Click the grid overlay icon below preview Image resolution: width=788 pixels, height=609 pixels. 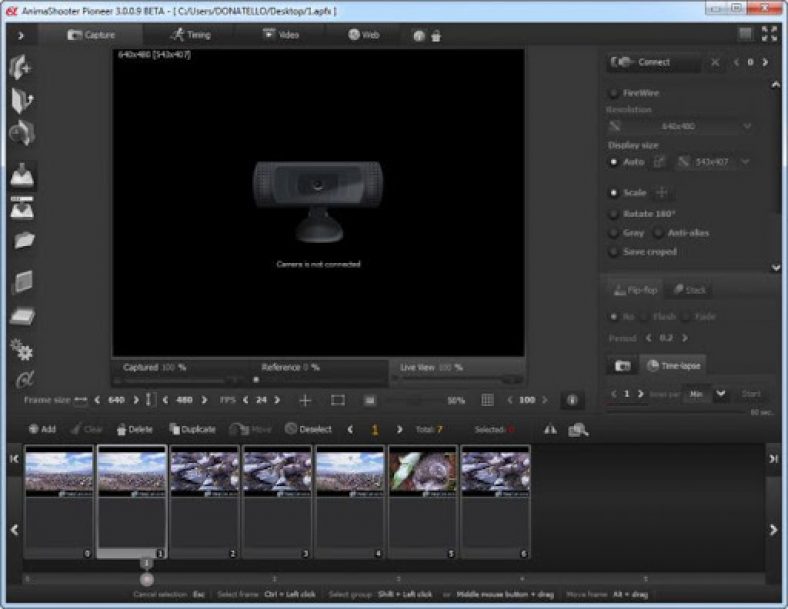coord(487,400)
